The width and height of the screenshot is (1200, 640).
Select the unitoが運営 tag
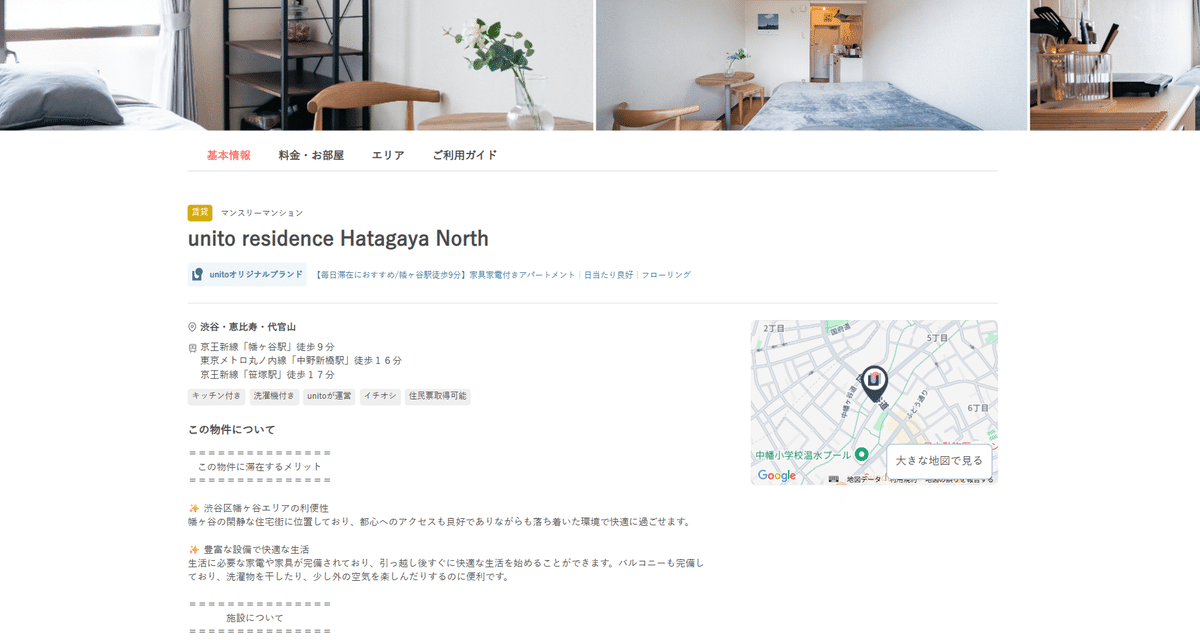(x=329, y=396)
